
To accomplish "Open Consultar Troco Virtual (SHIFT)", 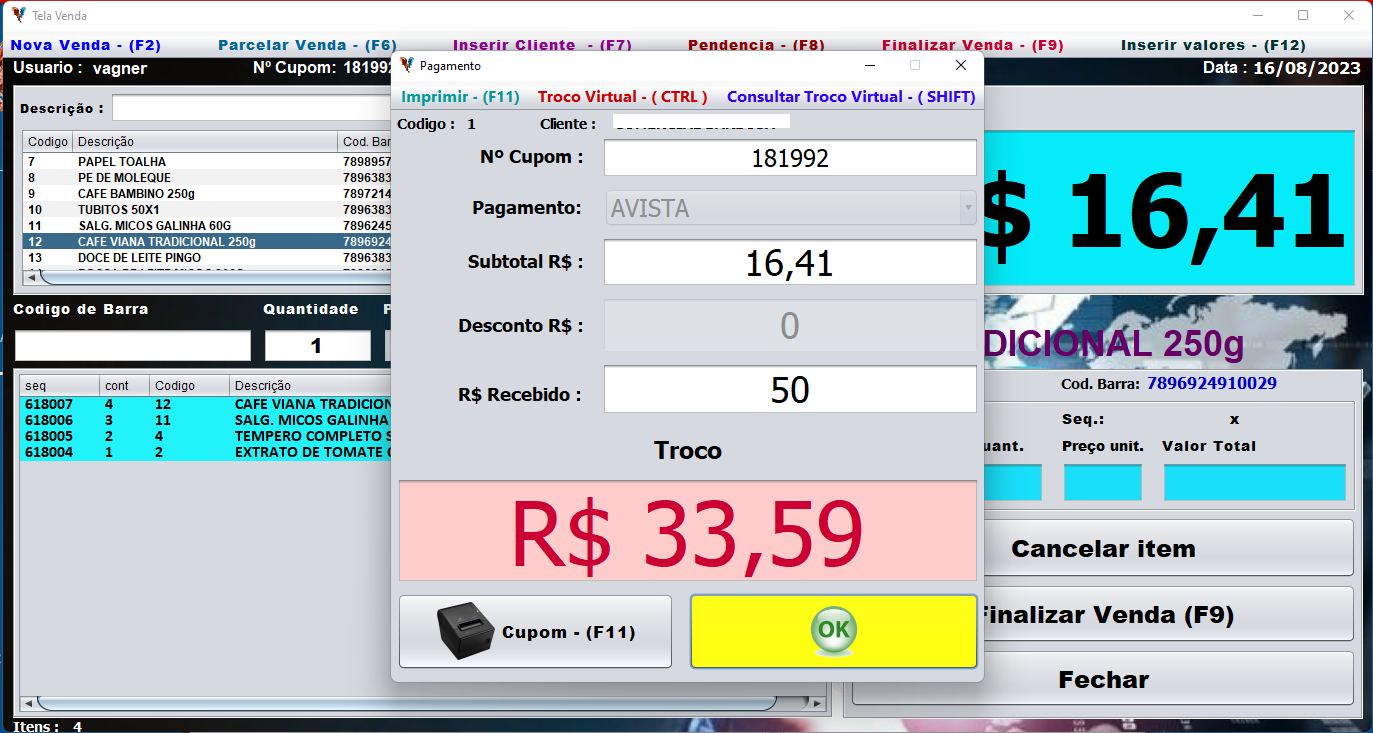I will [850, 97].
